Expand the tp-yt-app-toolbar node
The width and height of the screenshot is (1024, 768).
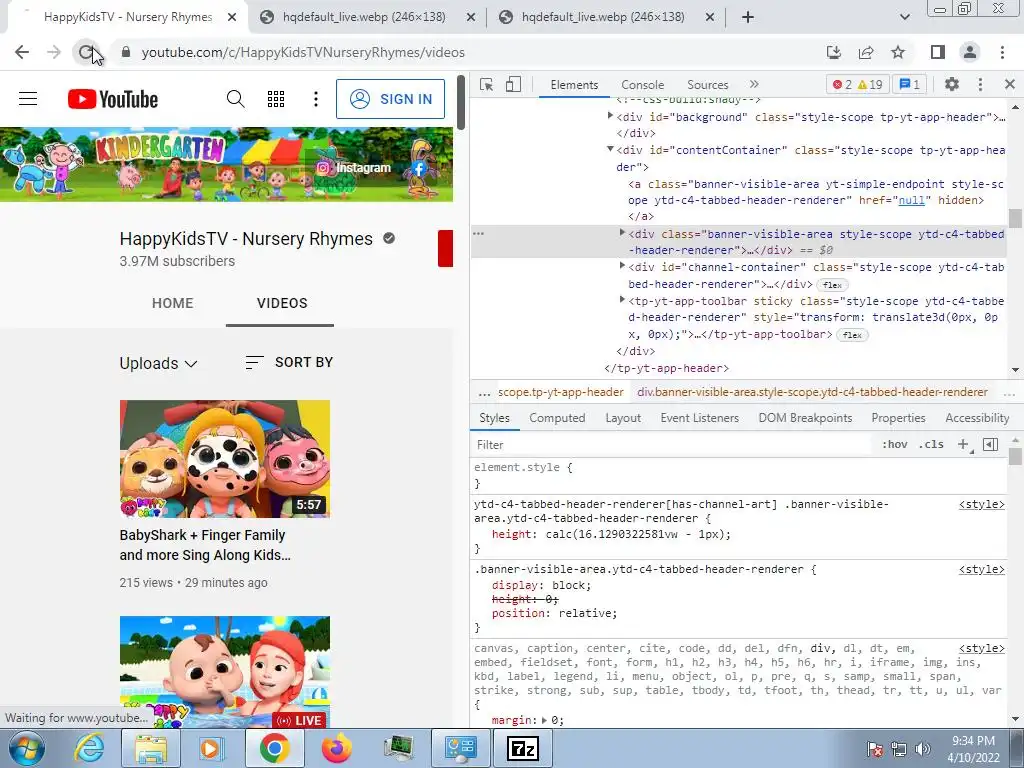click(622, 300)
